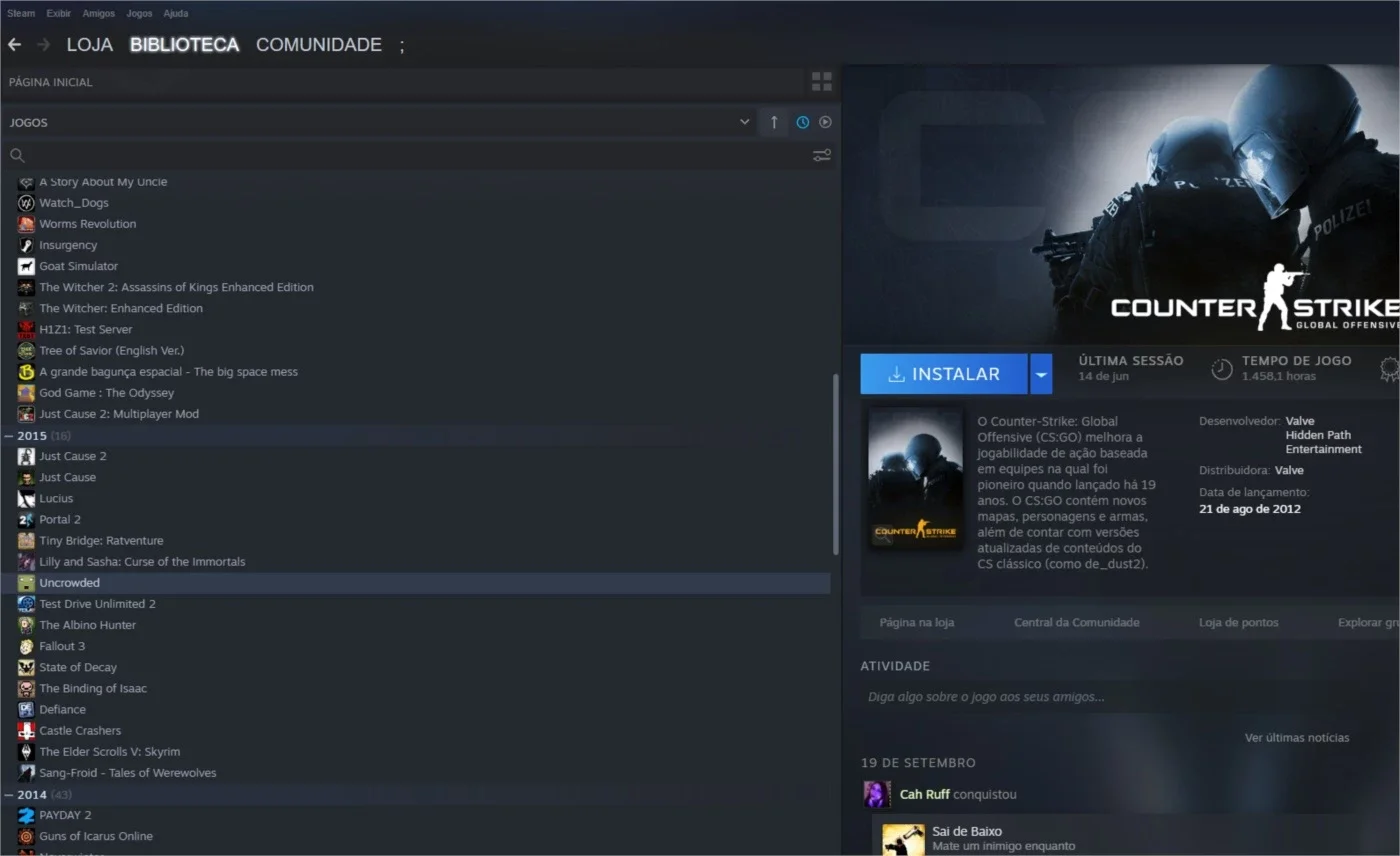Toggle the sort direction arrow
This screenshot has width=1400, height=856.
(x=774, y=122)
